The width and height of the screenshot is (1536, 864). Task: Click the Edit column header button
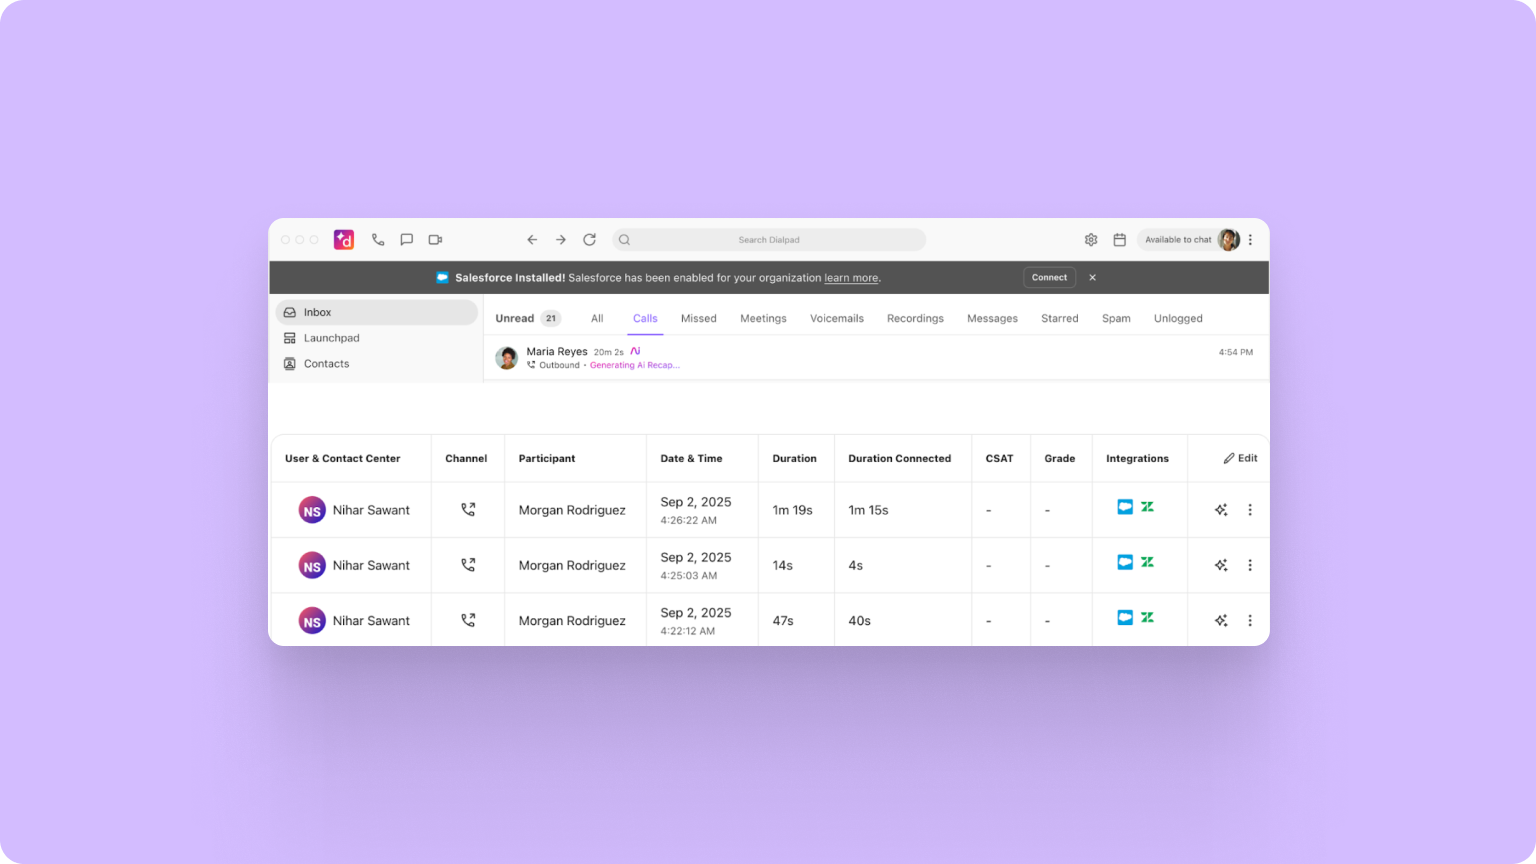(1240, 457)
